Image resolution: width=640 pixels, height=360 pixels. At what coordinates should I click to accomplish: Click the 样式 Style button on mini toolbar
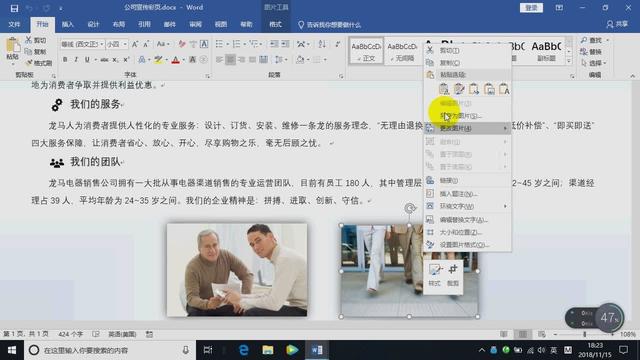click(434, 275)
